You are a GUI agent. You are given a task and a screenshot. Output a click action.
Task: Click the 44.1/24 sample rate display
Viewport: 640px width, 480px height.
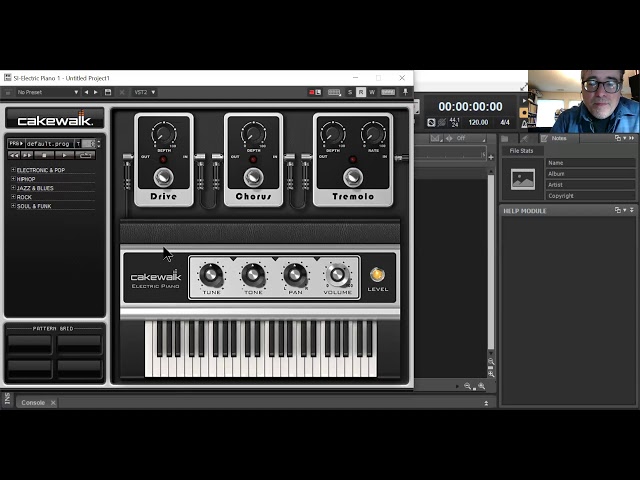pos(454,122)
